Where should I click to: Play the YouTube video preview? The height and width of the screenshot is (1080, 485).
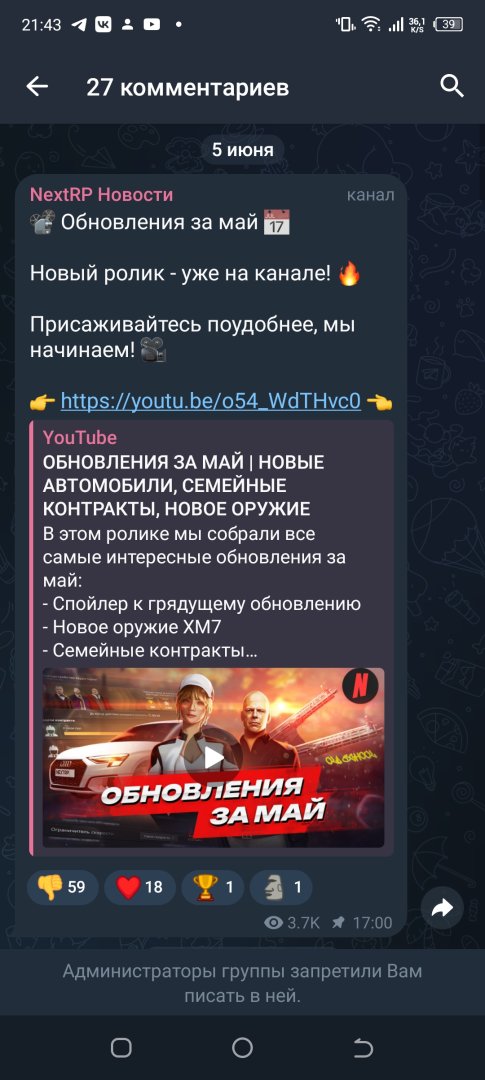click(214, 758)
